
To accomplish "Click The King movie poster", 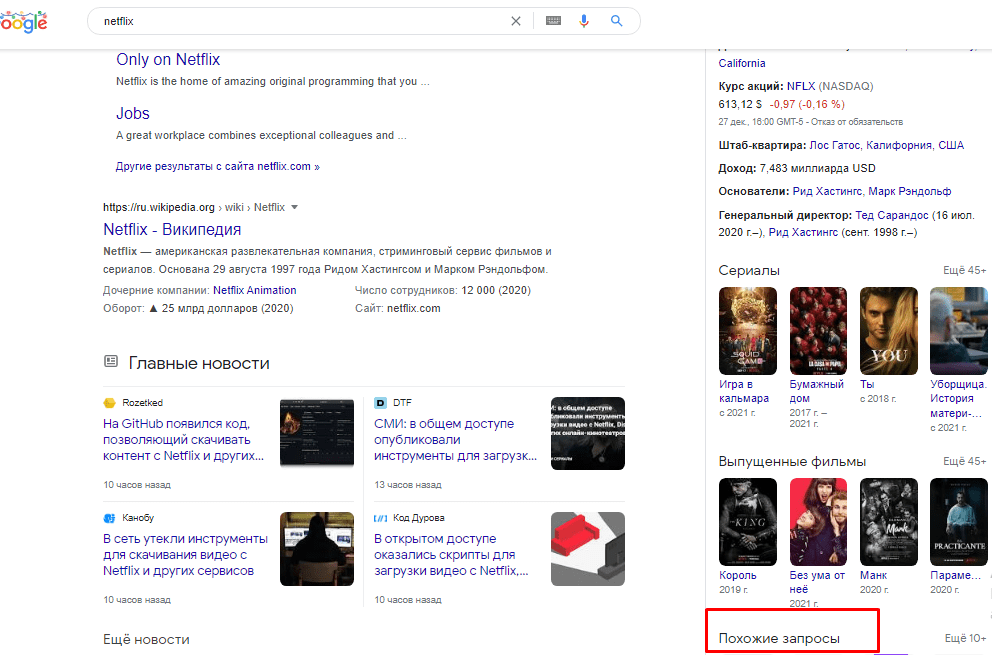I will tap(748, 521).
